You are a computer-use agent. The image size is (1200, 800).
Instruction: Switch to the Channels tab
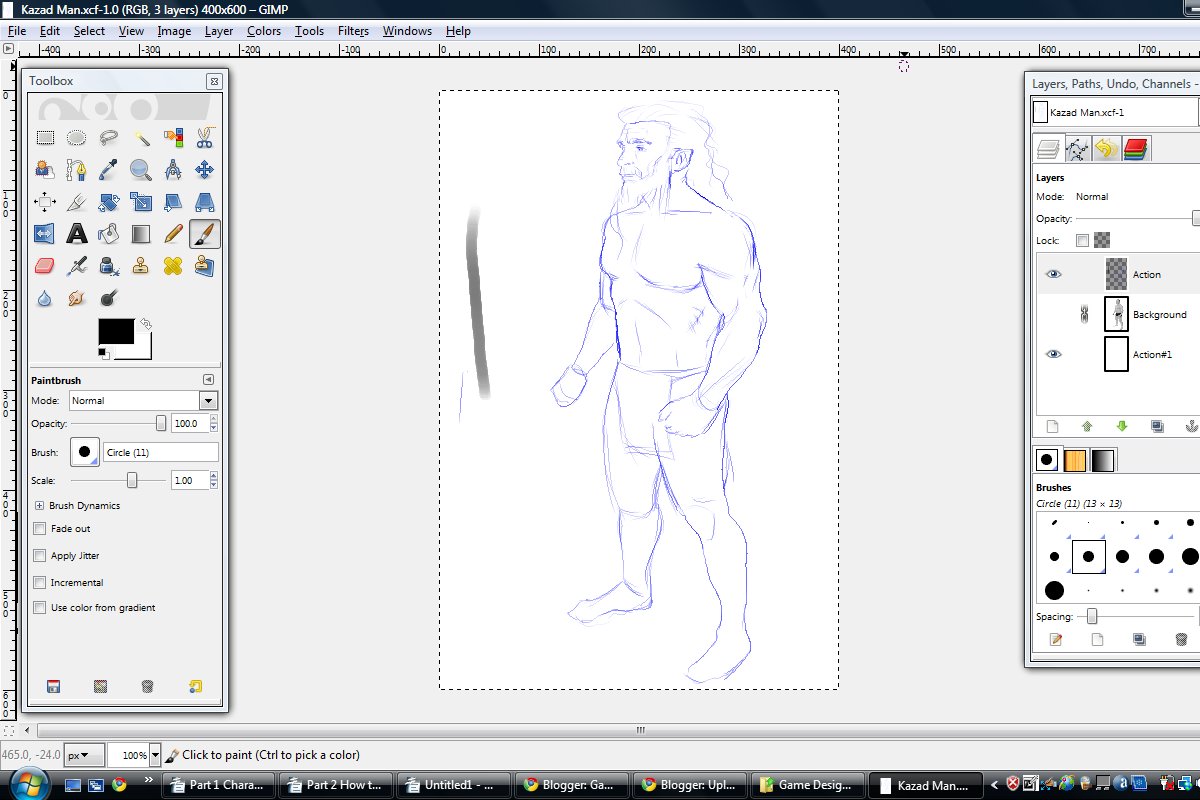point(1135,150)
